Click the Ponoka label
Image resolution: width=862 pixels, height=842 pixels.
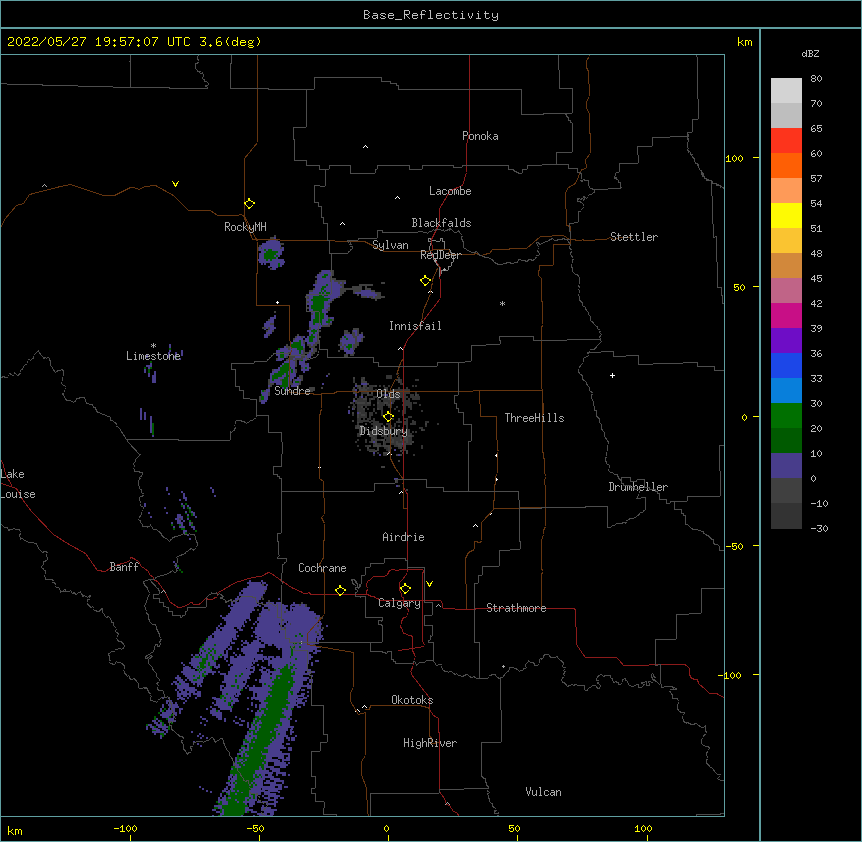(x=480, y=136)
